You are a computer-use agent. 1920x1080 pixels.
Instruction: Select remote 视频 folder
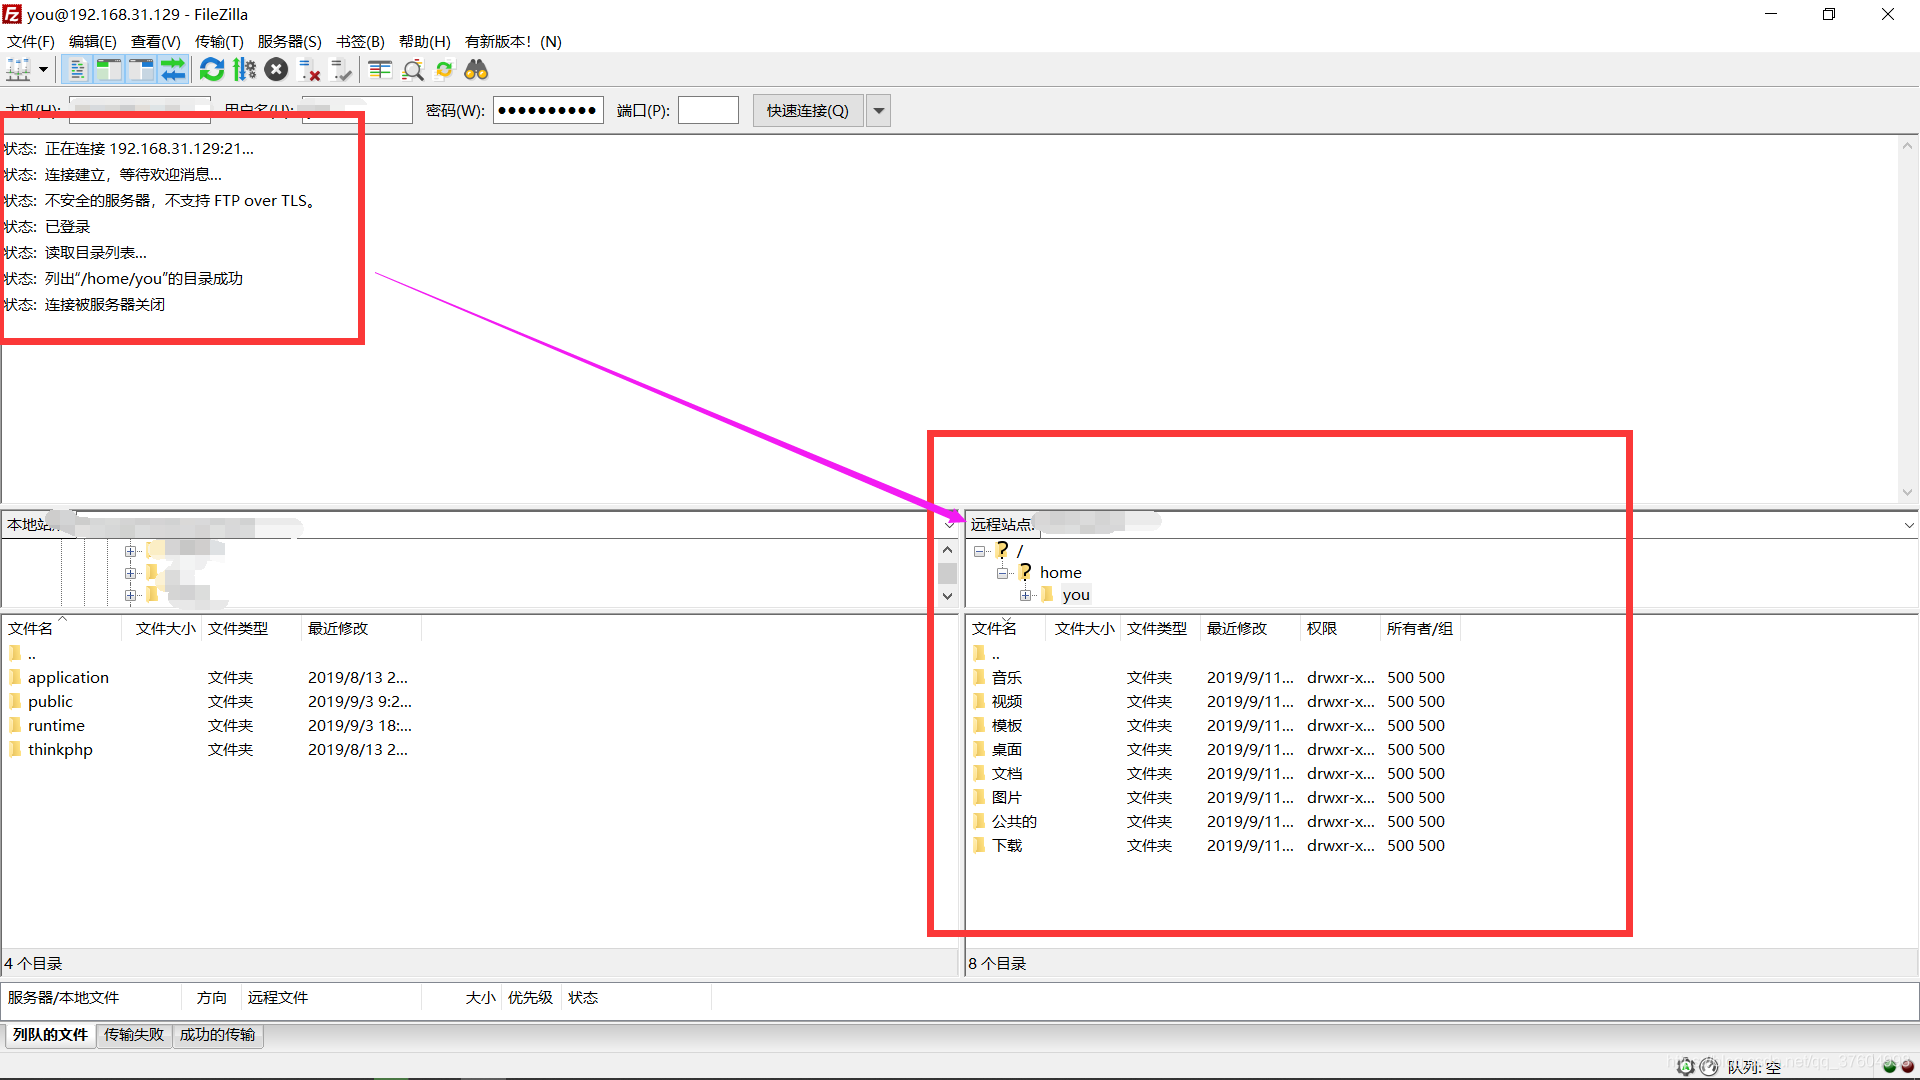click(x=1007, y=702)
